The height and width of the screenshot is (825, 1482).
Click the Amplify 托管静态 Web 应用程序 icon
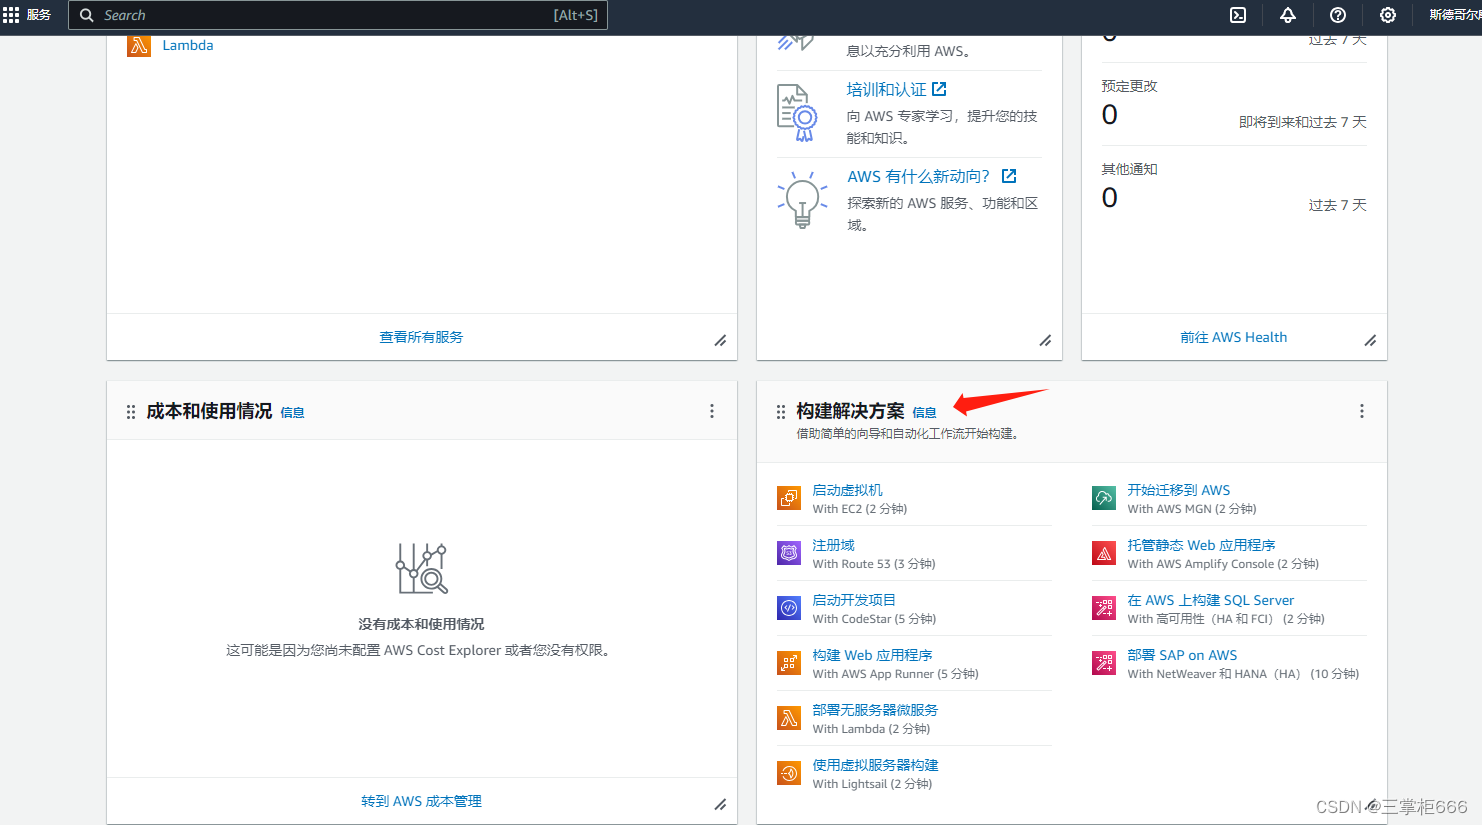(x=1104, y=553)
